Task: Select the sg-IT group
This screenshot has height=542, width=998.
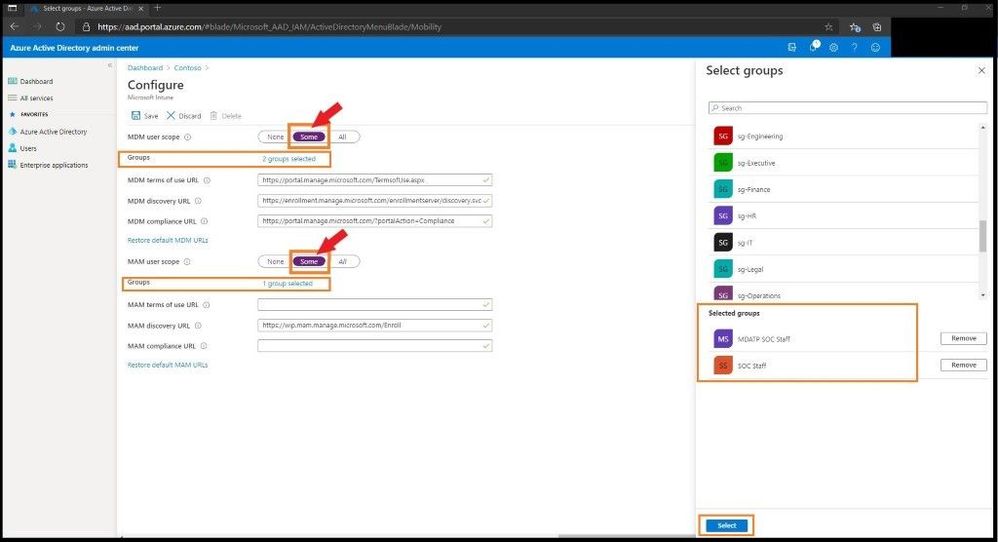Action: point(844,242)
